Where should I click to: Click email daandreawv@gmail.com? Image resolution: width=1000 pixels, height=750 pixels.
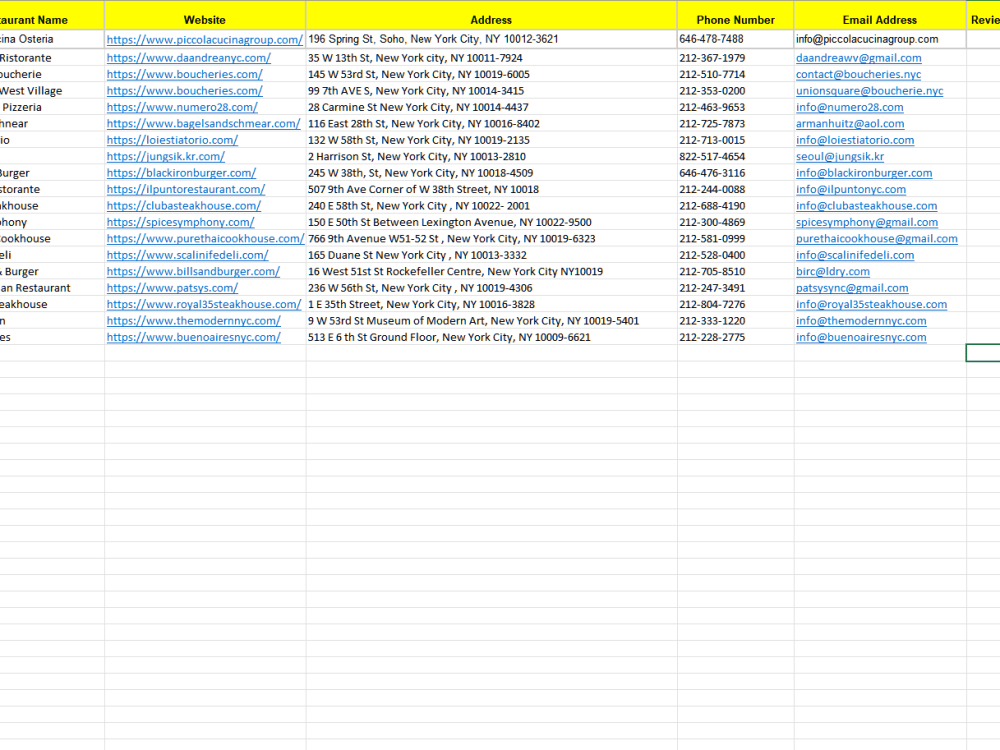[x=858, y=58]
